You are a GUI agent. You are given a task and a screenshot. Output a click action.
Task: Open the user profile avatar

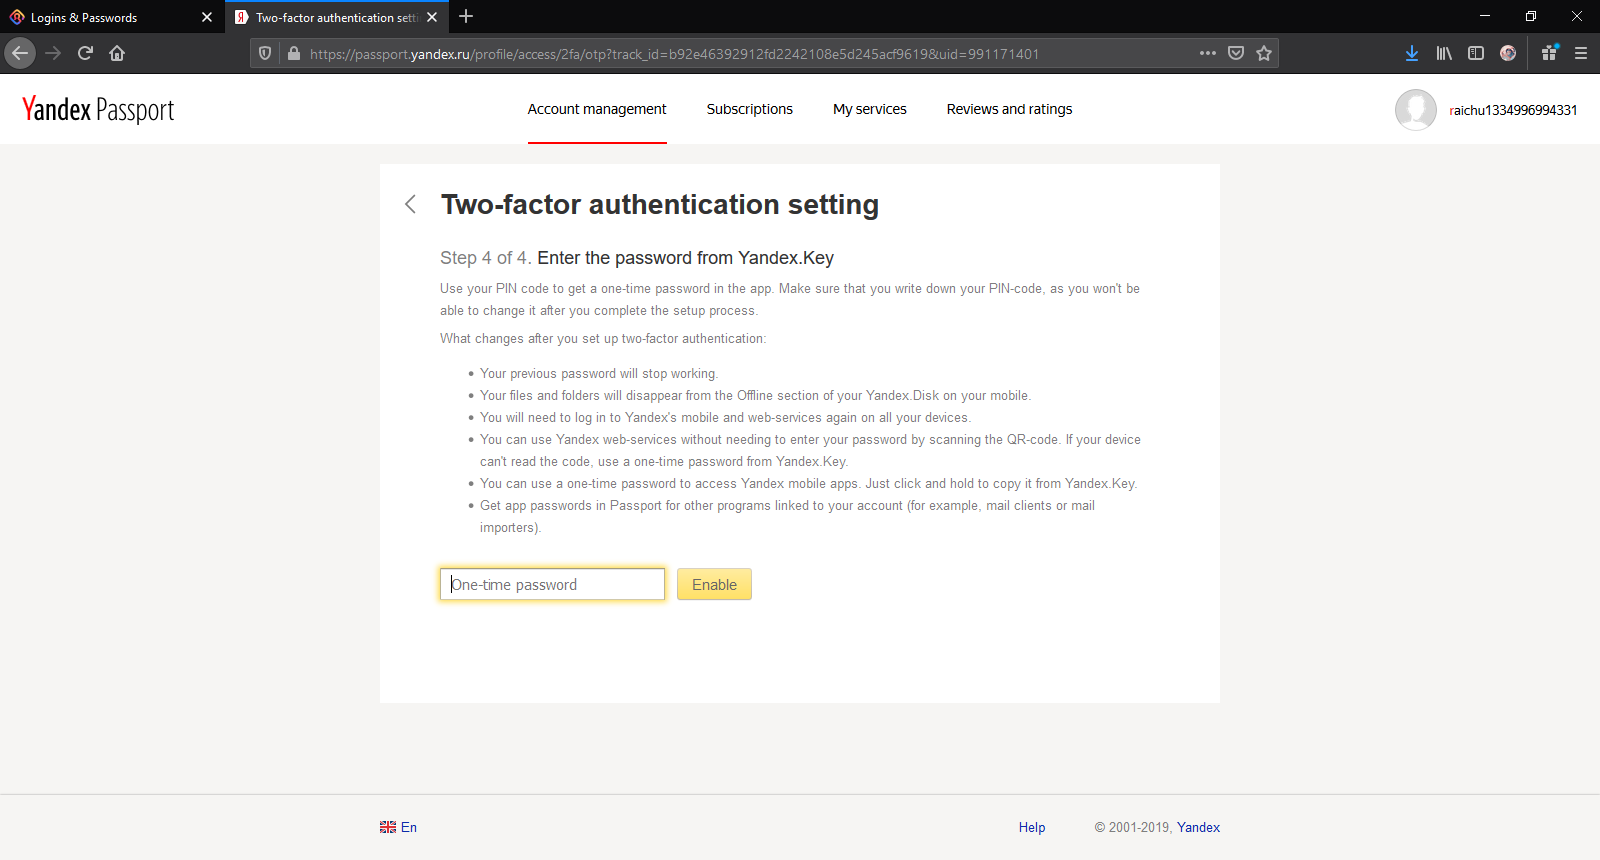pyautogui.click(x=1416, y=110)
